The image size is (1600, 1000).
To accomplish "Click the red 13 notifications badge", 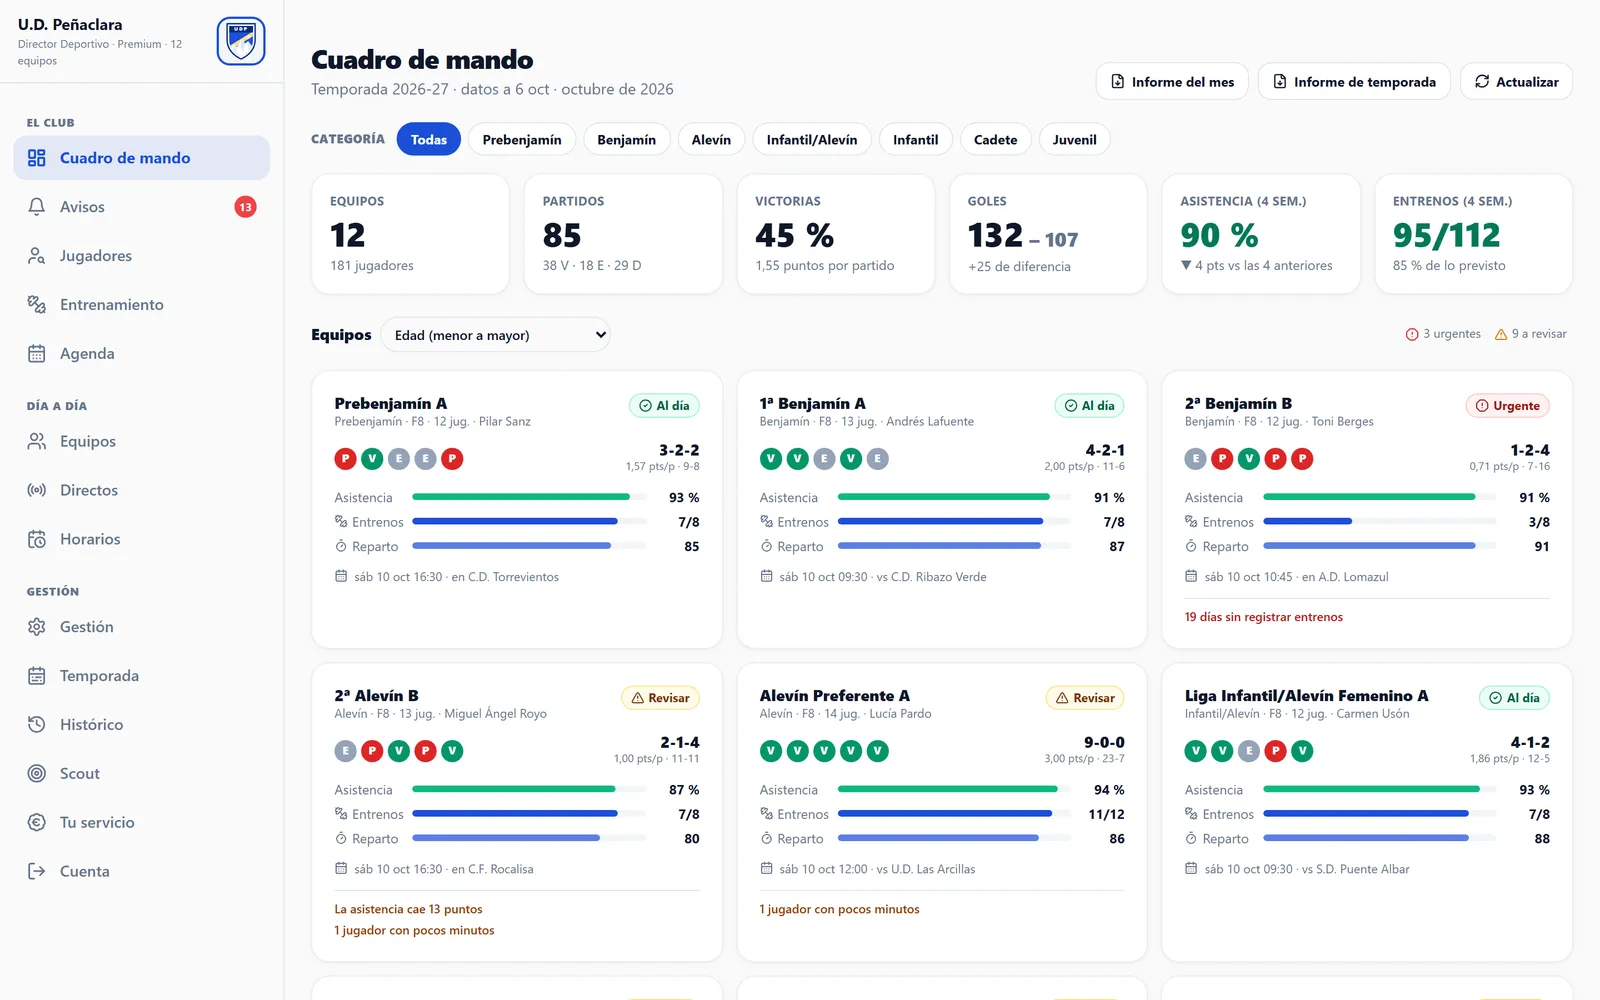I will (x=245, y=207).
